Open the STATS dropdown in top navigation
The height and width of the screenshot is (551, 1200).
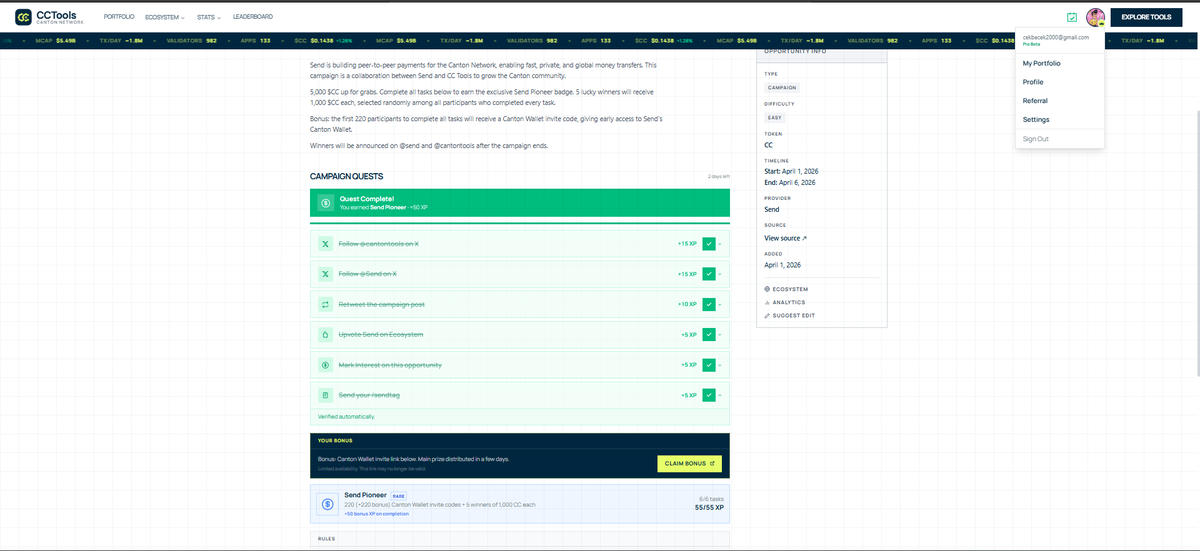(209, 17)
